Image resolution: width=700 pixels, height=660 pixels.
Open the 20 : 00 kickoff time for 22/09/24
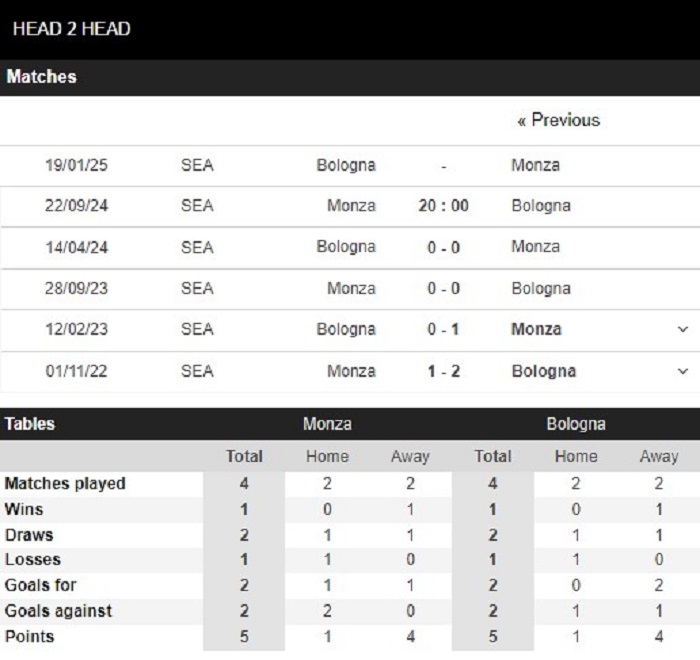443,206
